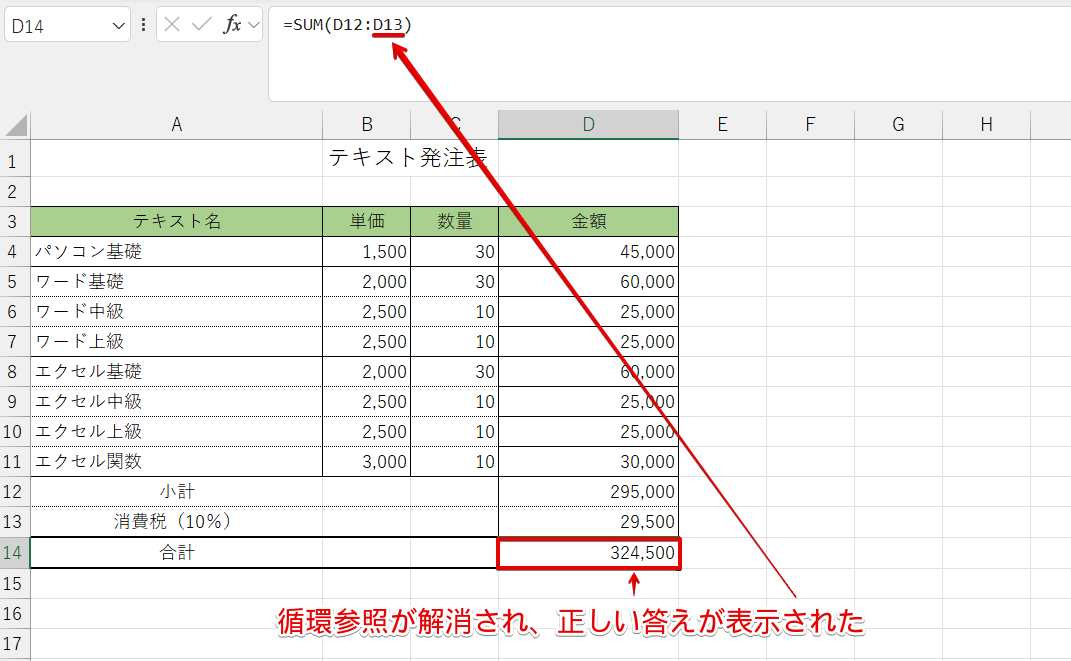Select total value 324,500
The width and height of the screenshot is (1071, 661).
[589, 553]
